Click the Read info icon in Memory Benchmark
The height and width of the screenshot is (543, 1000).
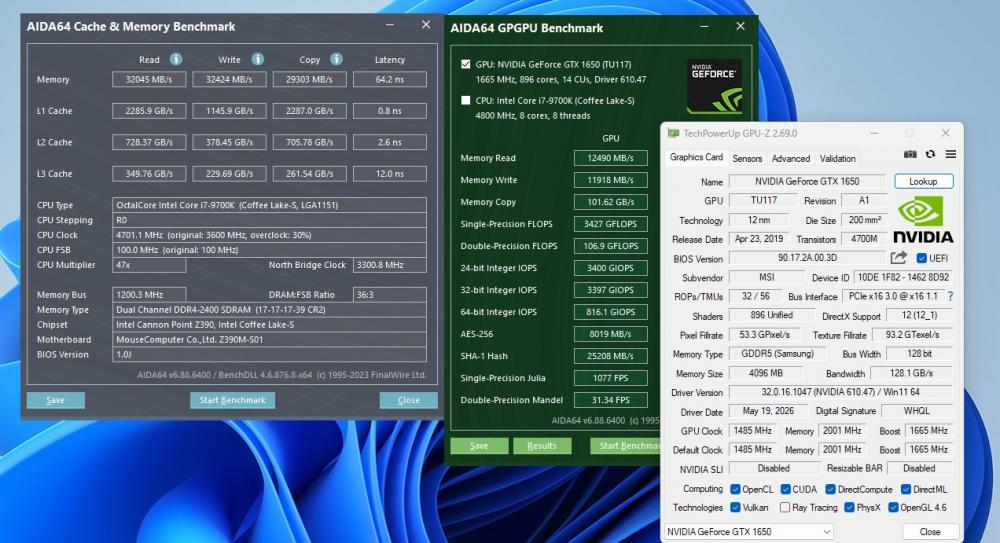[176, 59]
